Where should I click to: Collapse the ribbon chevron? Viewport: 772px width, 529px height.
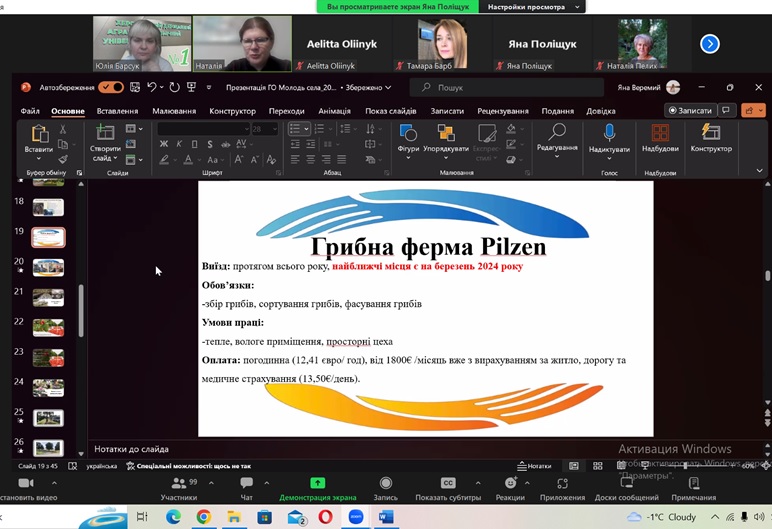pos(759,170)
